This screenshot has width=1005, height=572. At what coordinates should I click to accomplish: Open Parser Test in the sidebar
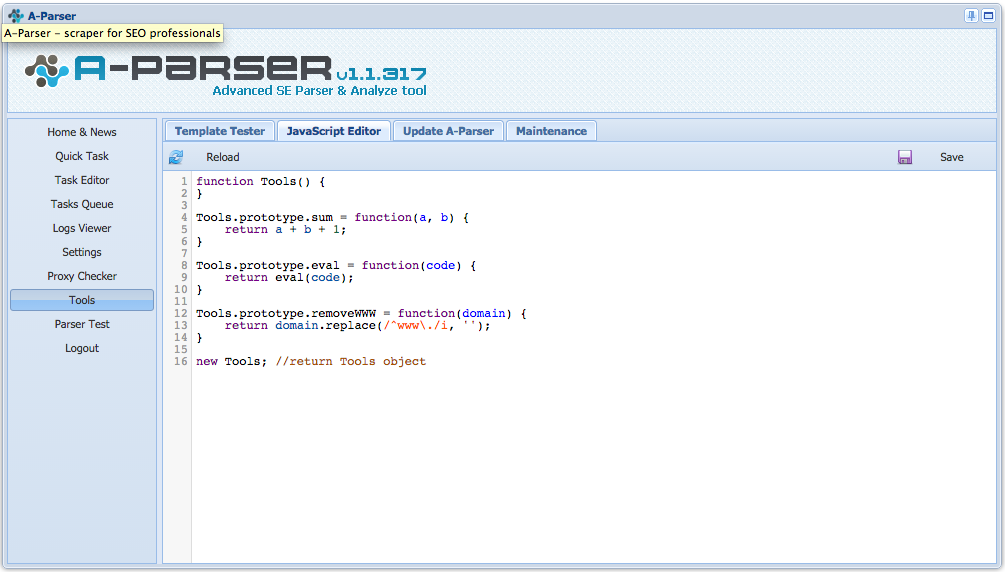82,324
